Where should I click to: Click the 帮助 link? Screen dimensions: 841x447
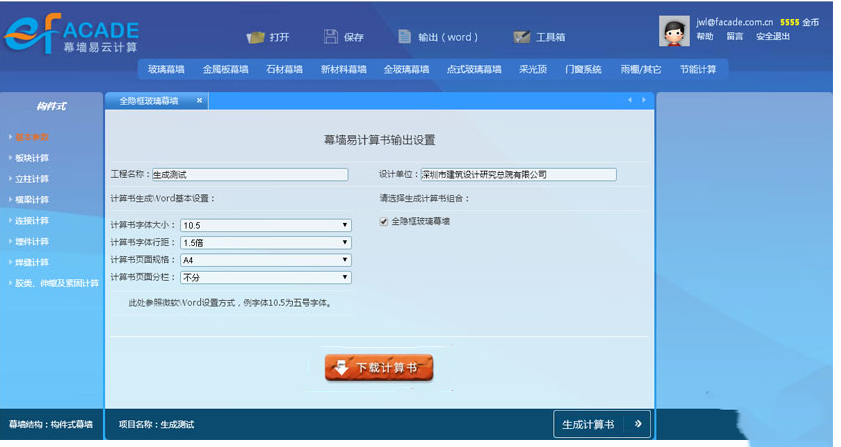coord(705,36)
